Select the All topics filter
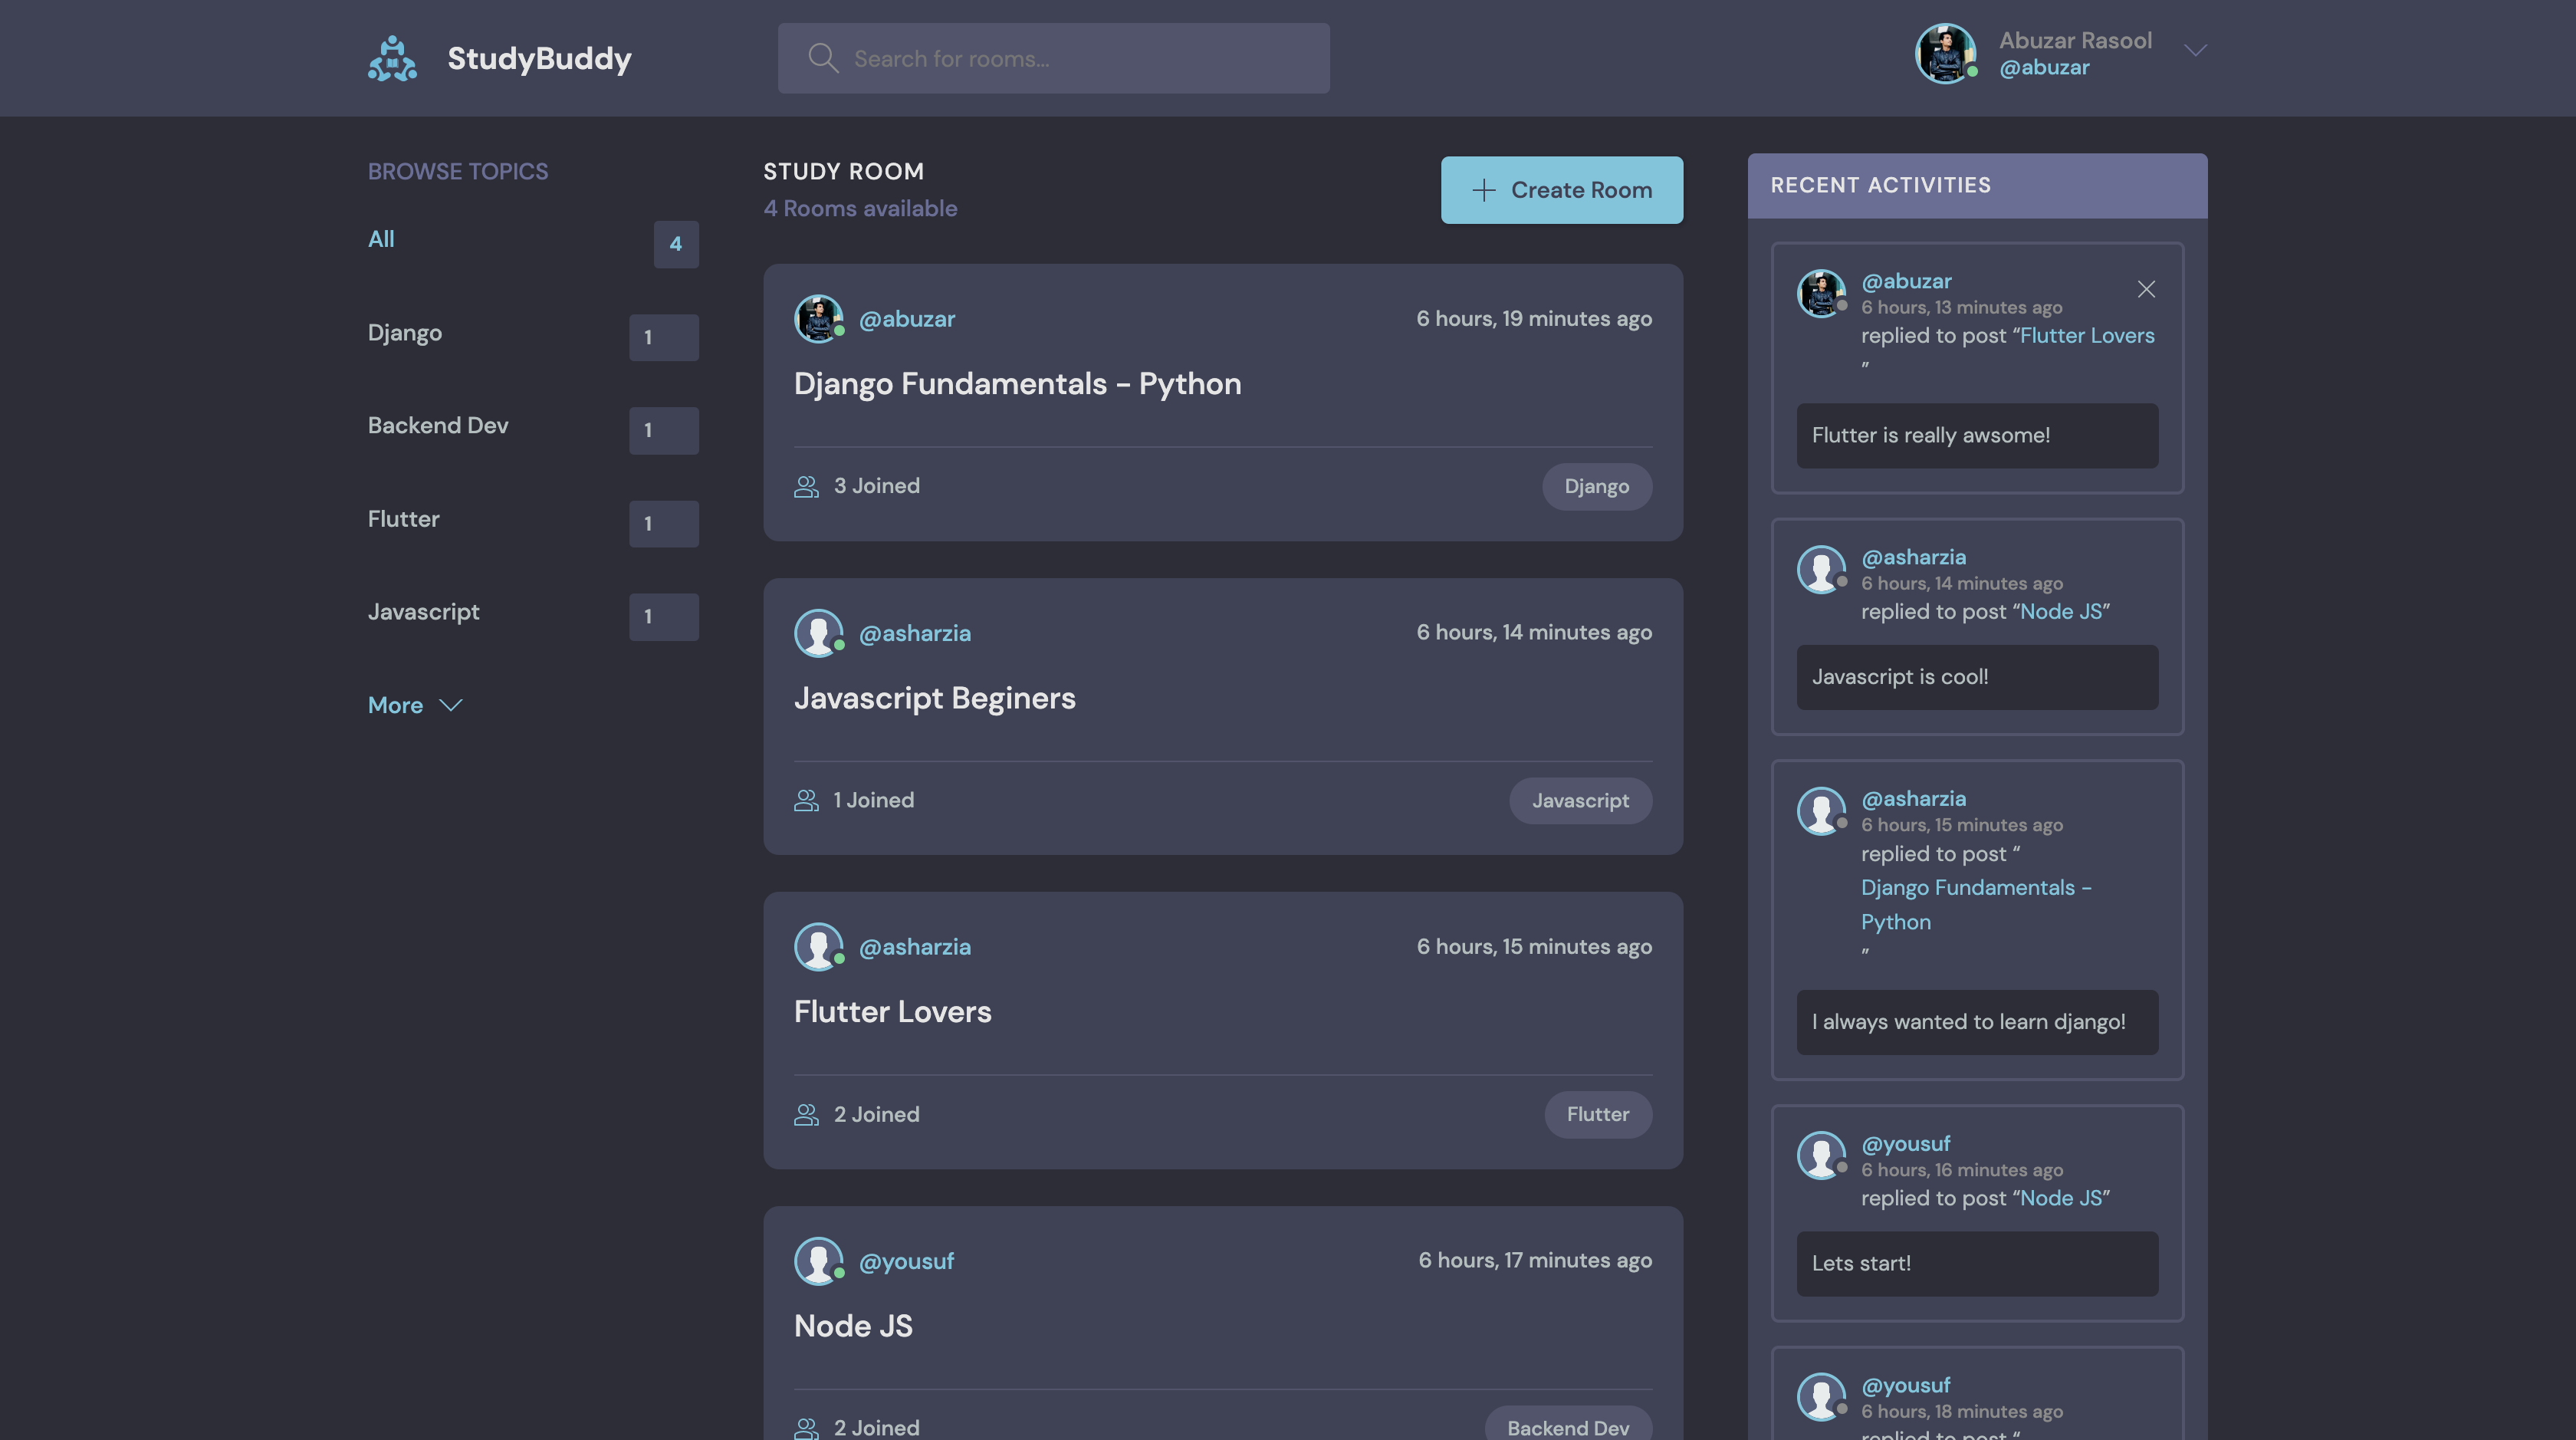 [x=381, y=239]
